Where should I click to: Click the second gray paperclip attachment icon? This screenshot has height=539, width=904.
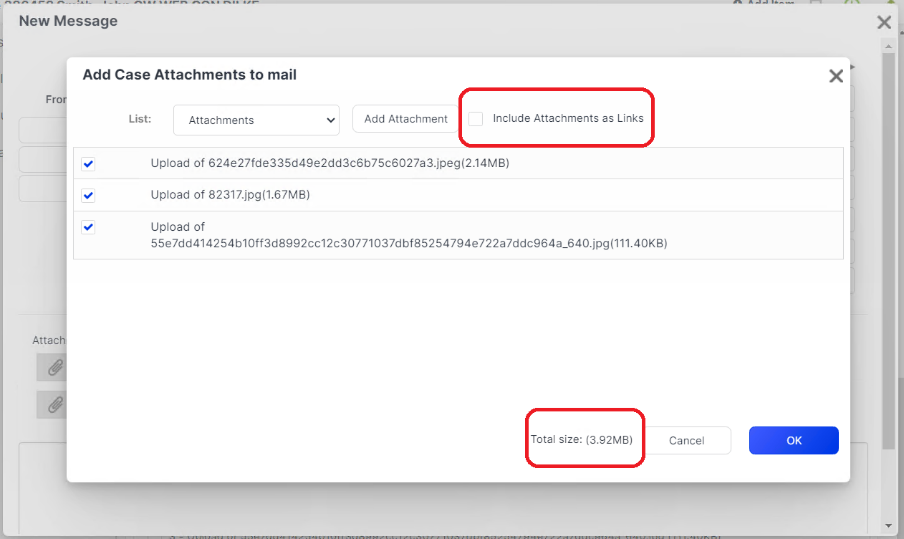(55, 404)
